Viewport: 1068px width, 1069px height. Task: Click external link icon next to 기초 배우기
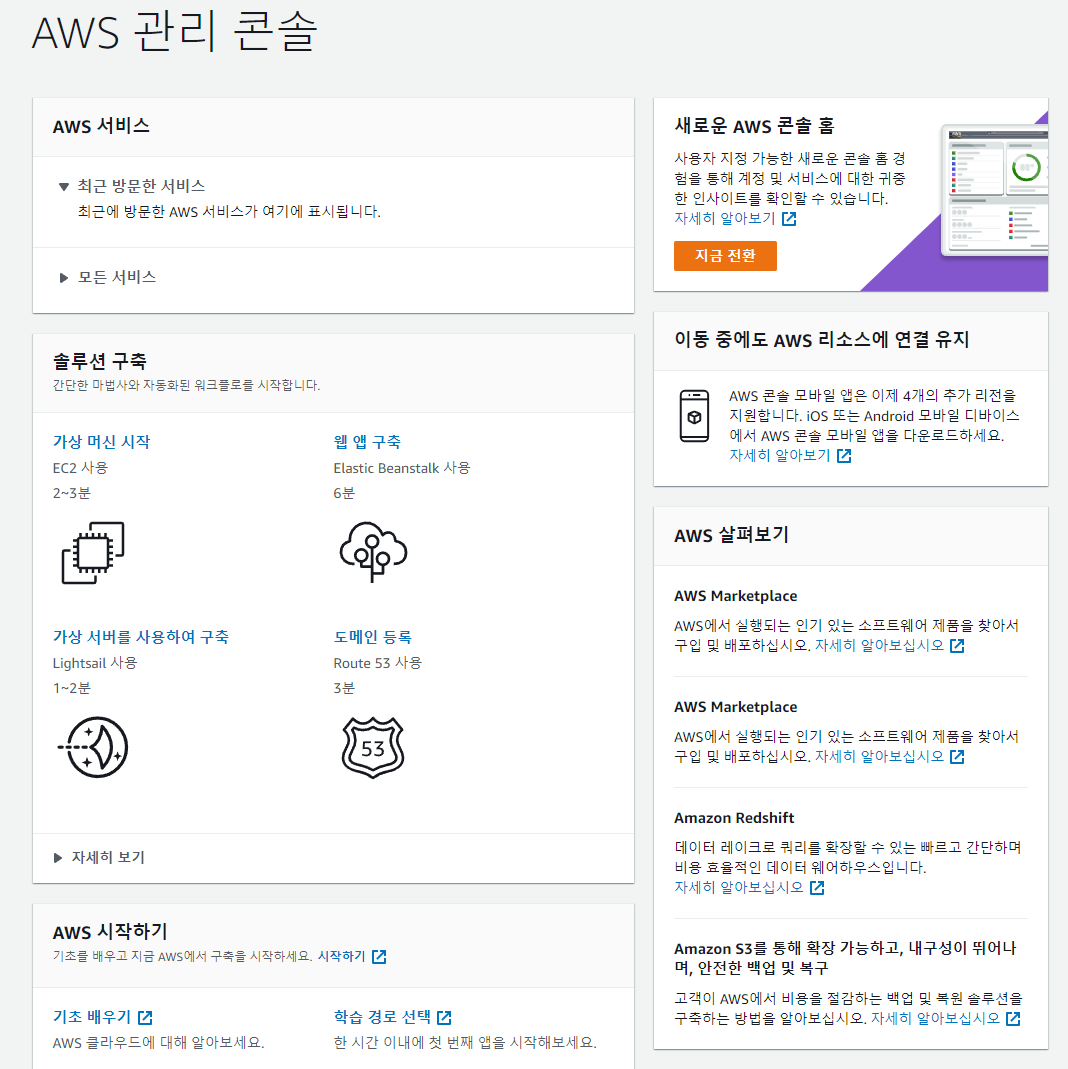click(x=145, y=1018)
